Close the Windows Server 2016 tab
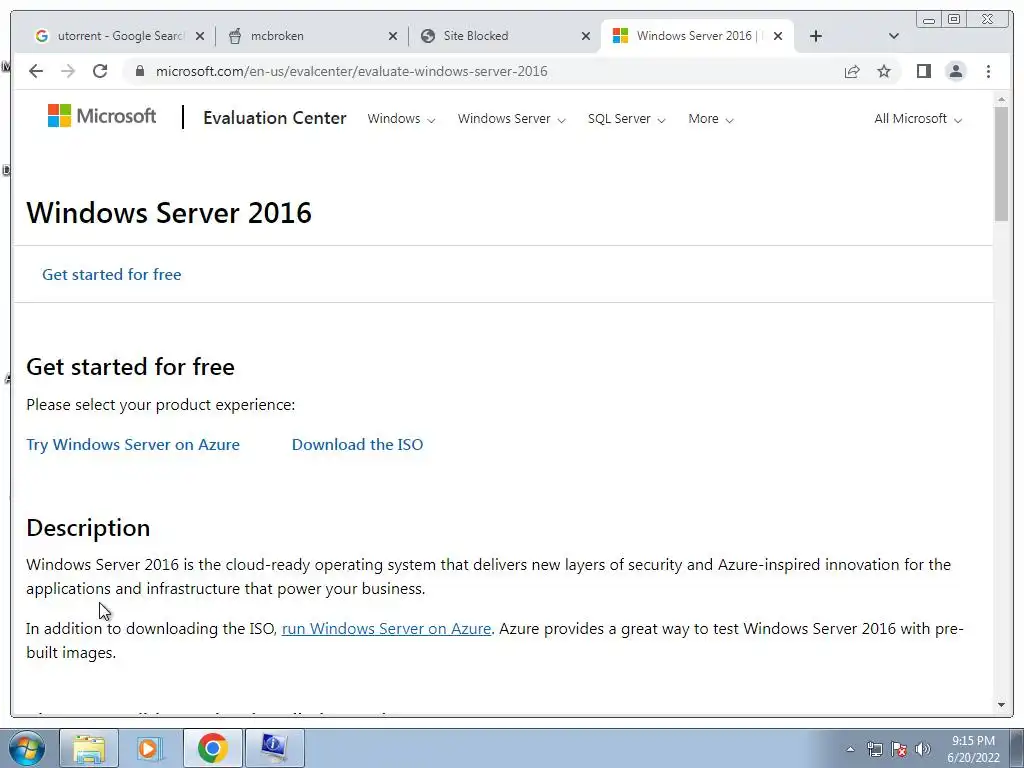1024x768 pixels. coord(778,36)
